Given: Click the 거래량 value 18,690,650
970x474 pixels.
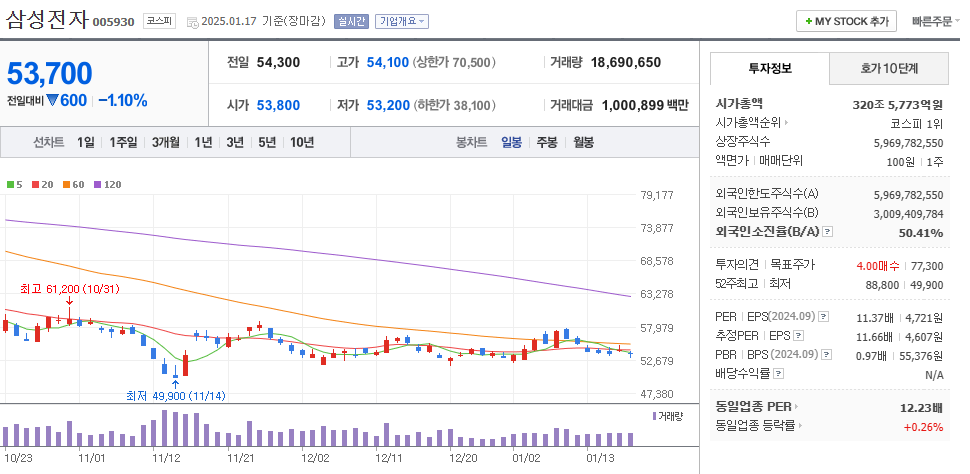Looking at the screenshot, I should [x=626, y=62].
